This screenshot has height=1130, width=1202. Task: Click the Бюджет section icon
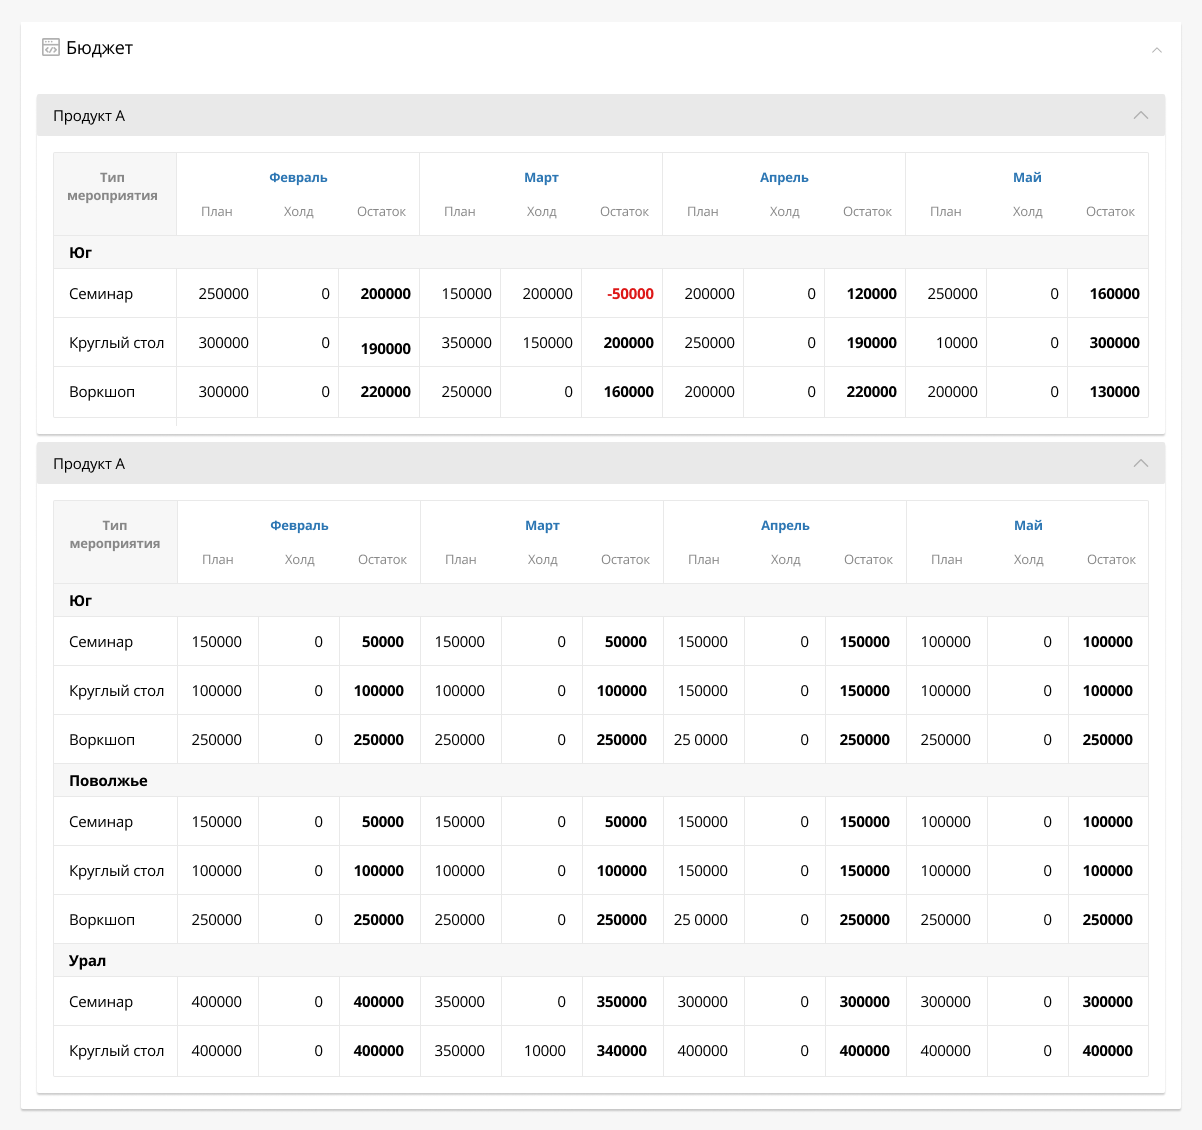50,47
